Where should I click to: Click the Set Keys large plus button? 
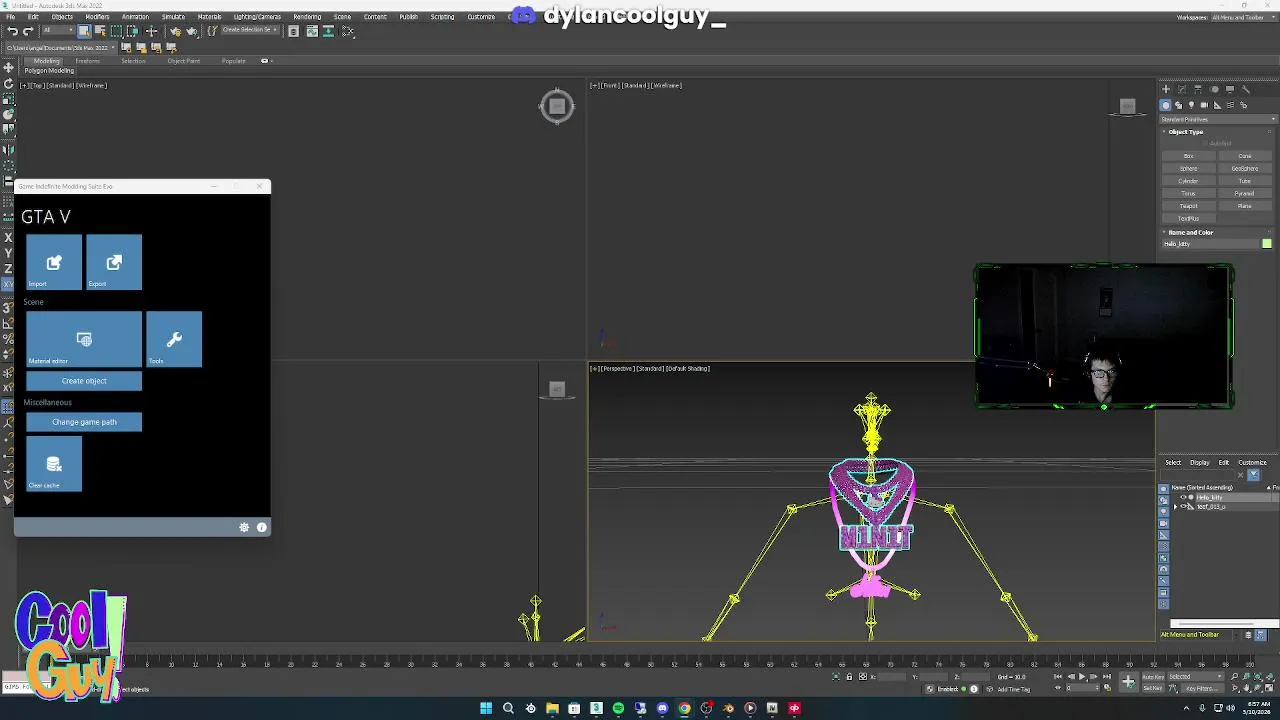click(1128, 682)
